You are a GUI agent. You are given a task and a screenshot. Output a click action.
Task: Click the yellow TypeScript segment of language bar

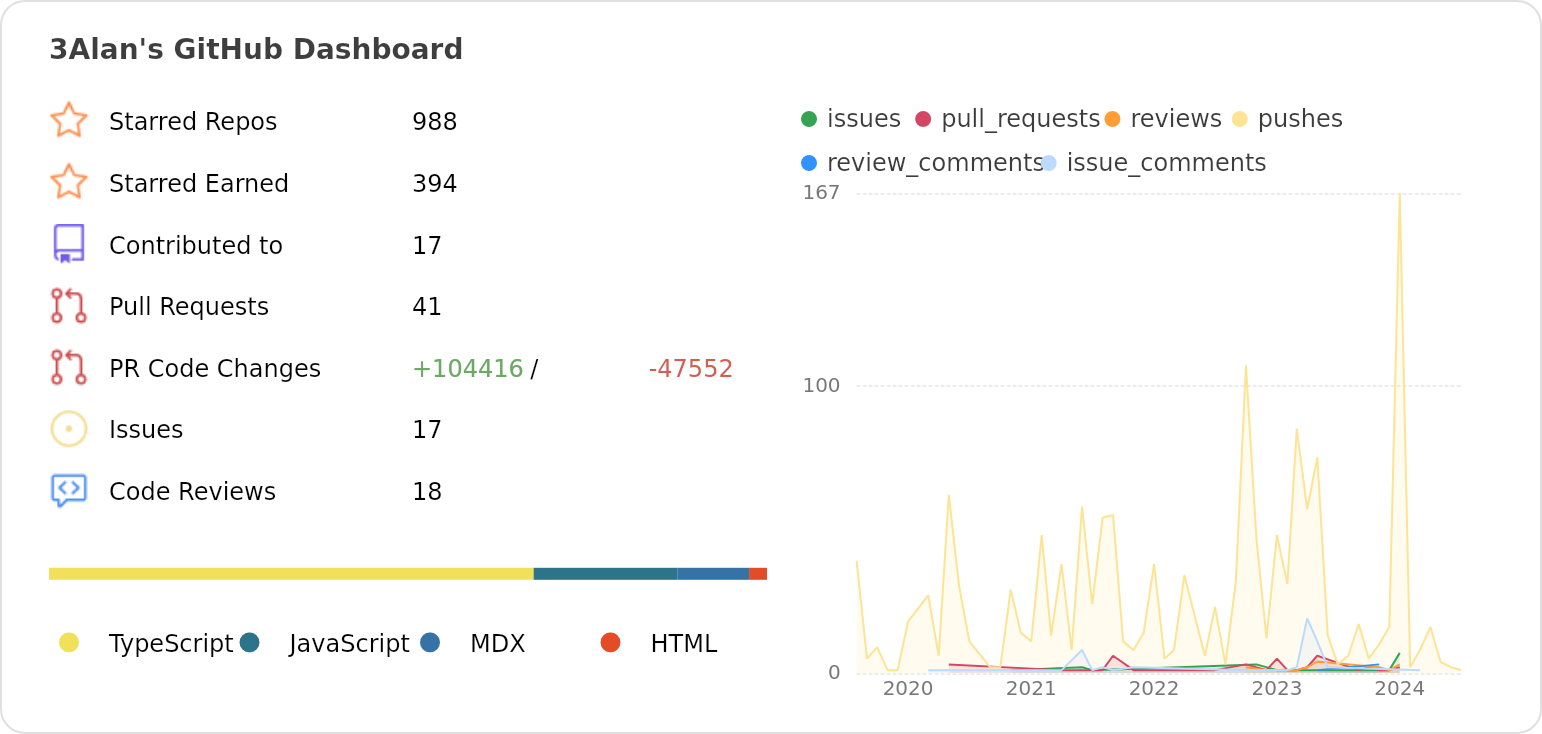291,574
